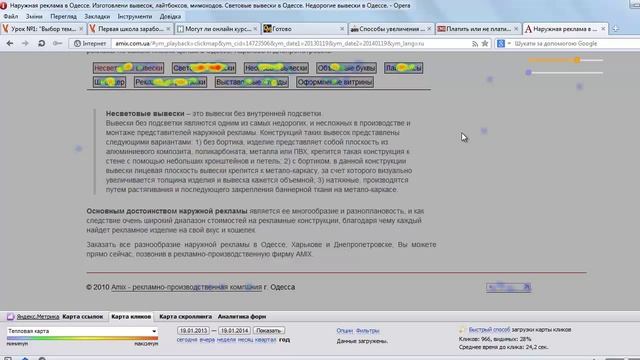Click the Объемные буквы category button
The width and height of the screenshot is (640, 360).
tap(346, 68)
